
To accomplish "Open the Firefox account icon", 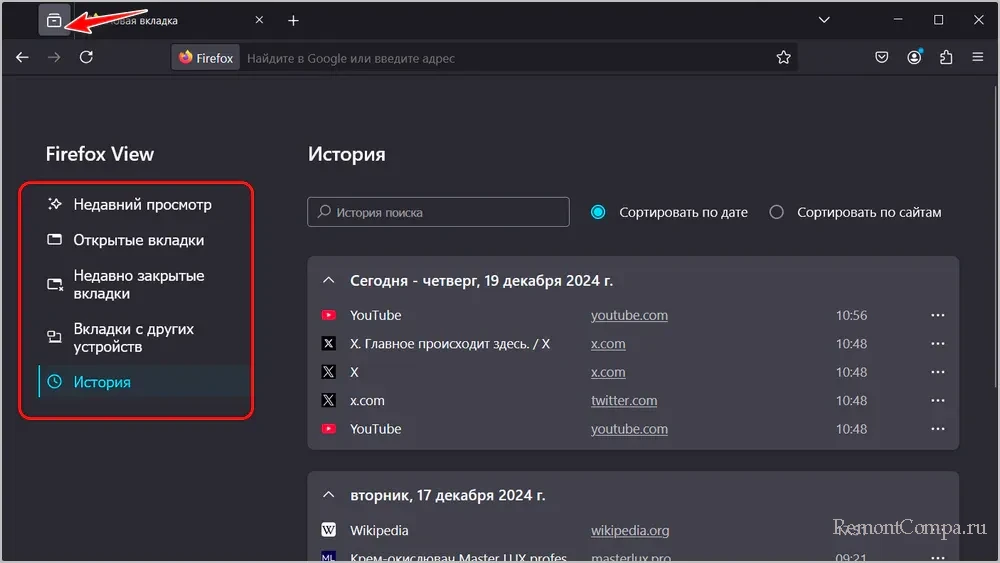I will tap(914, 57).
